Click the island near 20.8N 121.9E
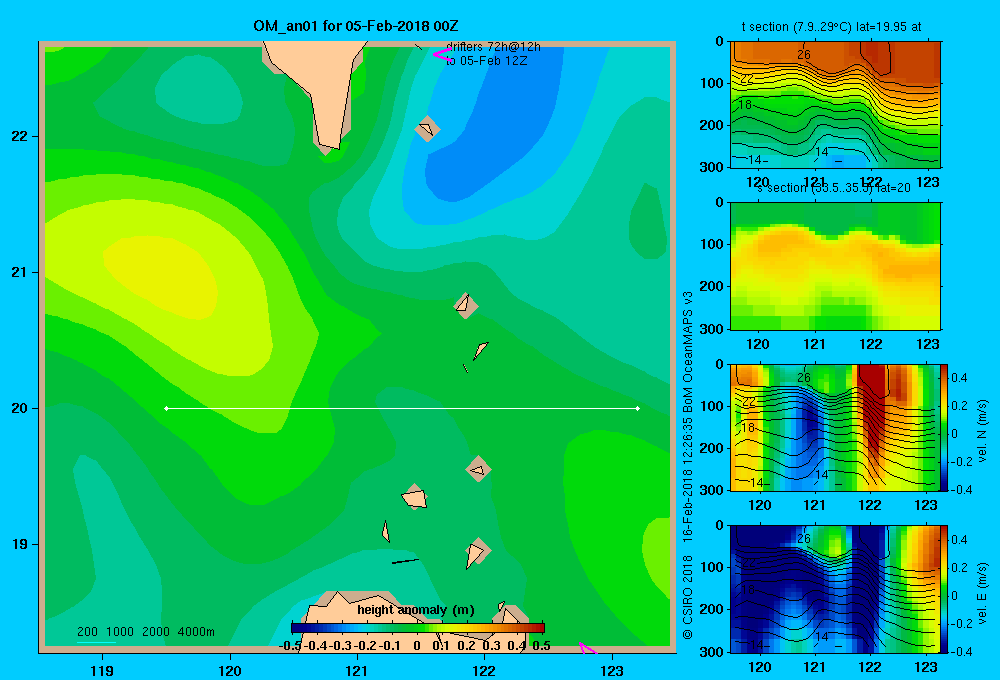Viewport: 1000px width, 680px height. click(466, 306)
